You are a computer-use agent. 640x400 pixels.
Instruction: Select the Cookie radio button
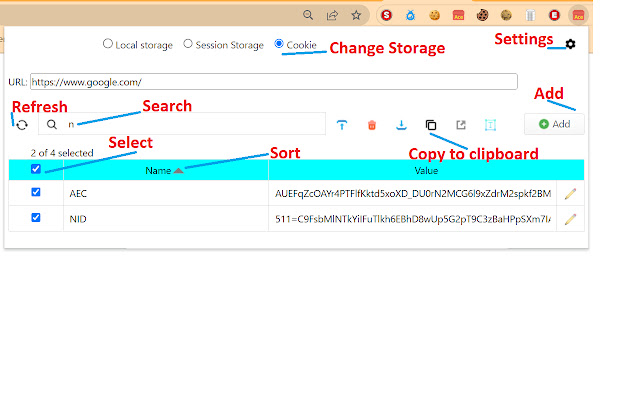coord(279,43)
